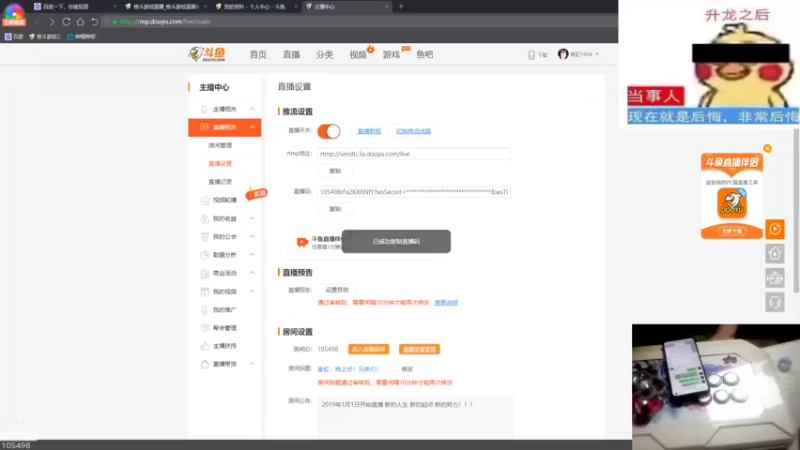Click the 切换推流线路 link
Screen dimensions: 800x450
[x=413, y=131]
